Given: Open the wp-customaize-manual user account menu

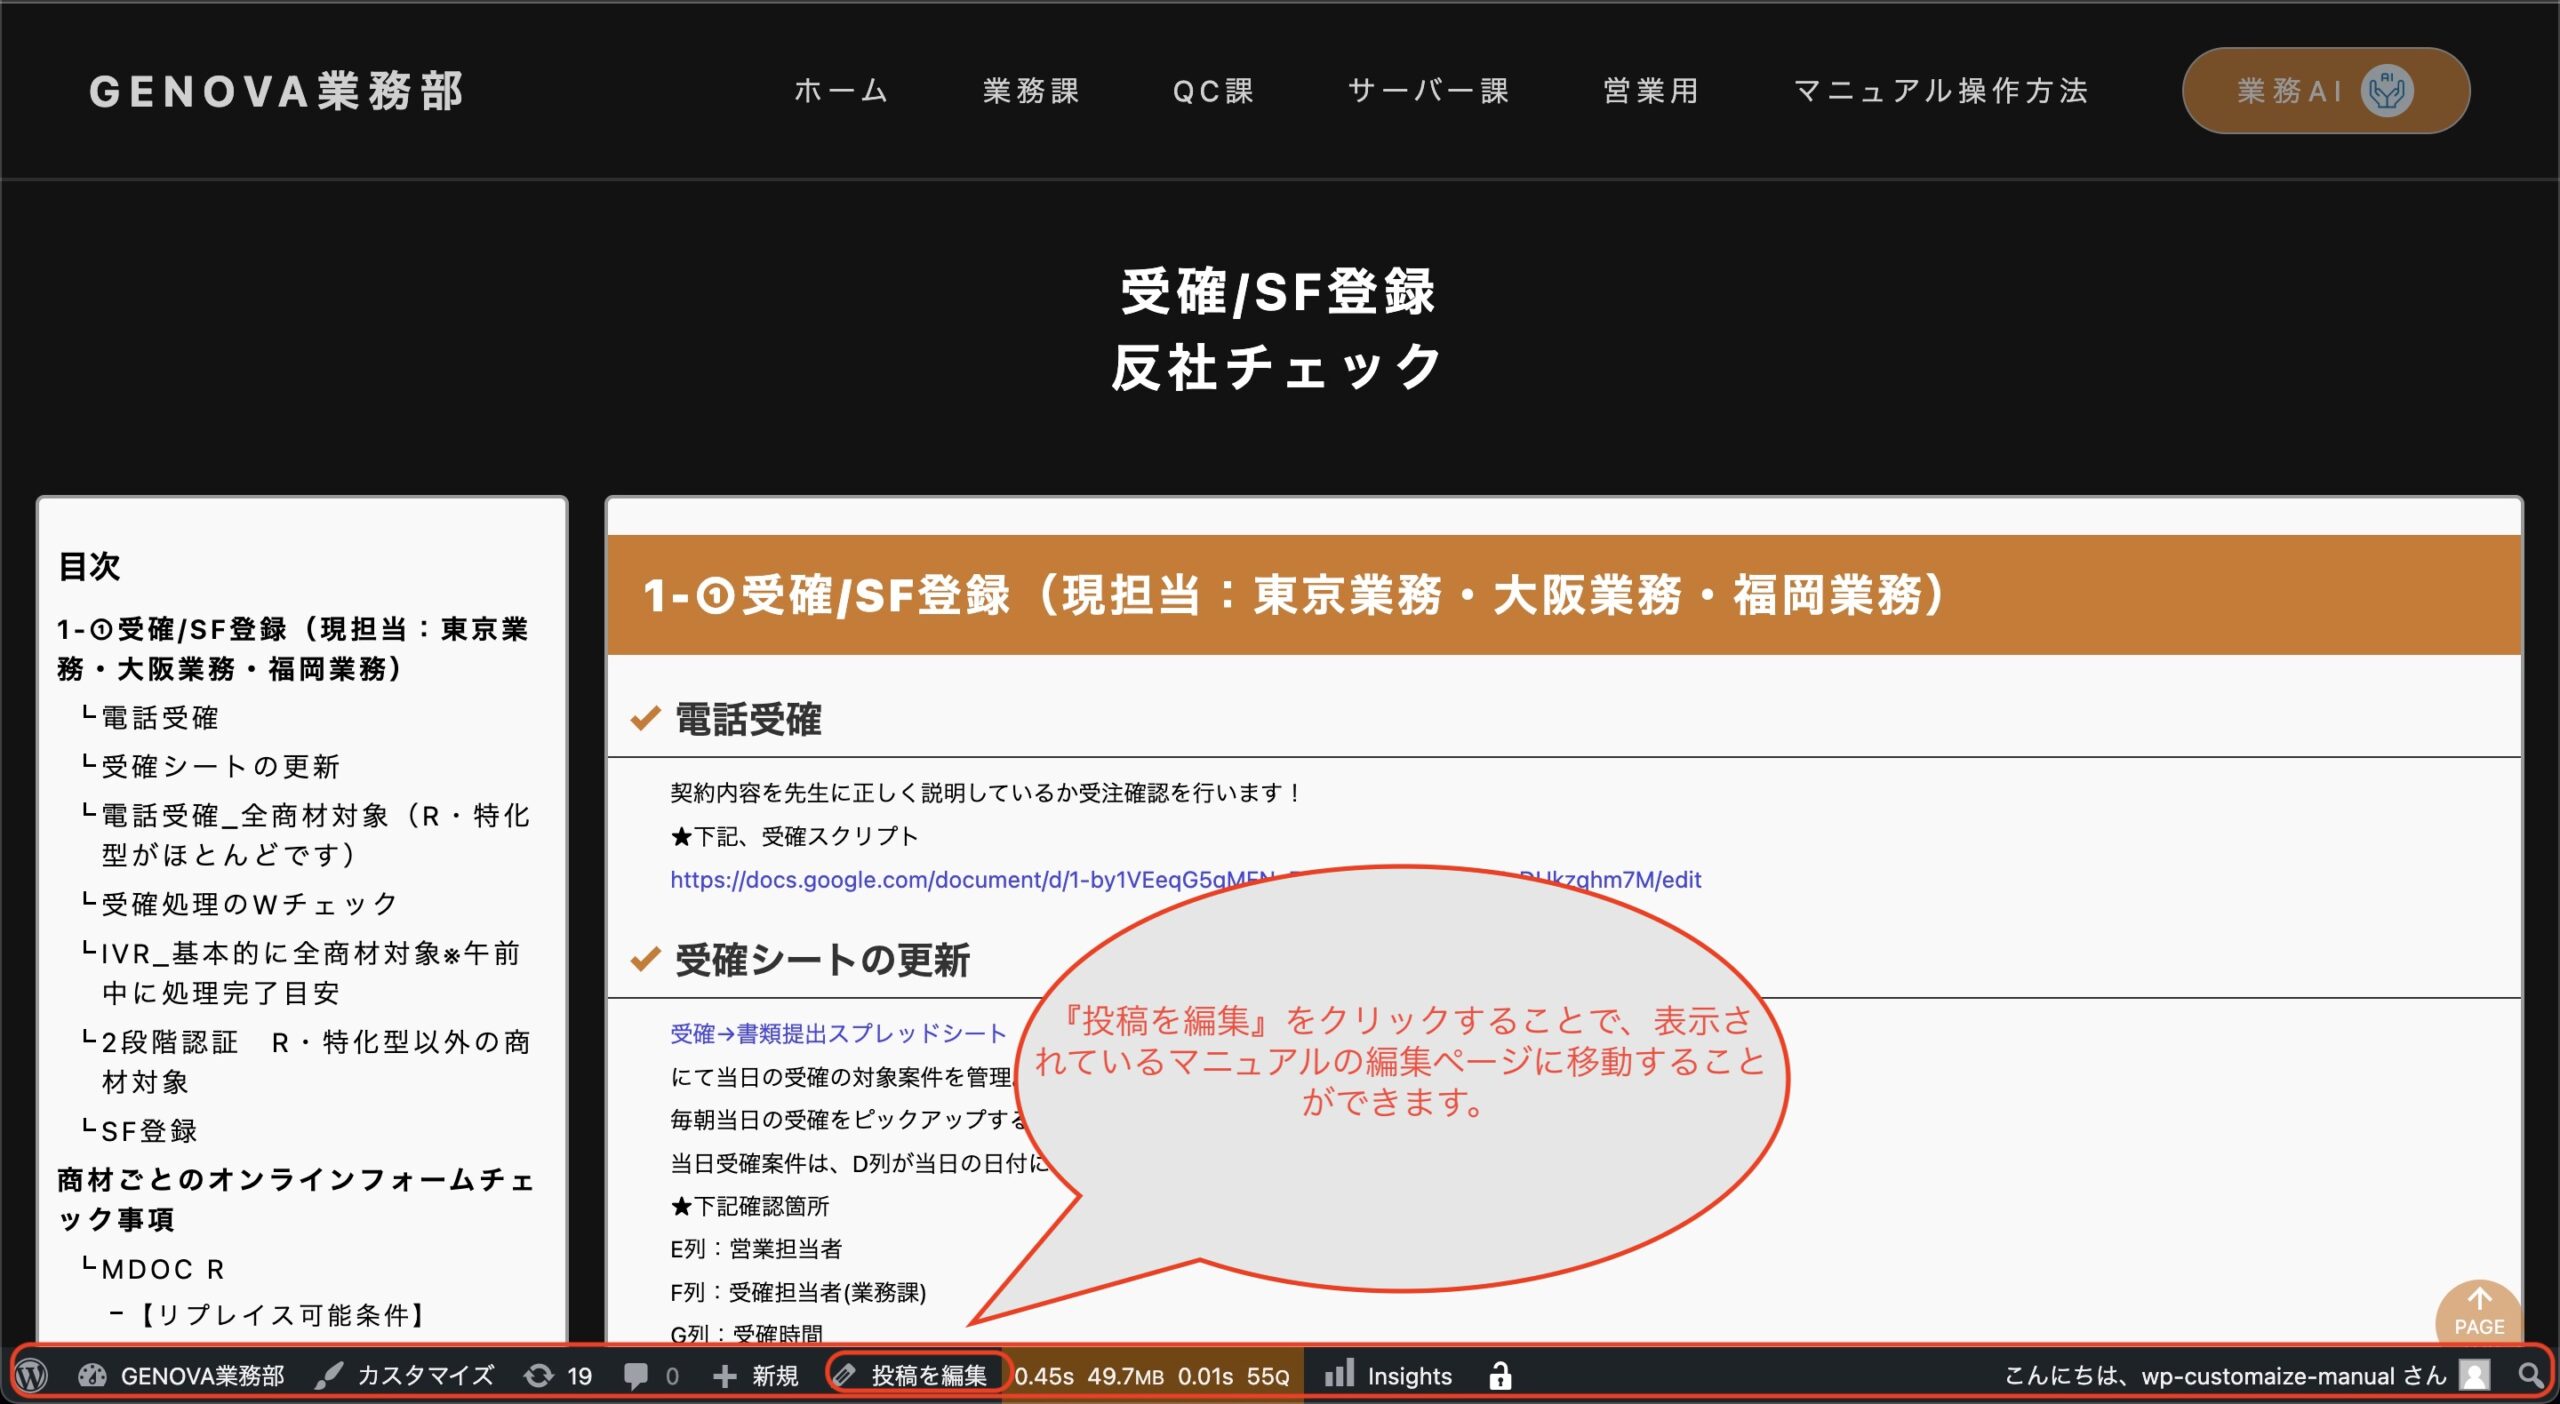Looking at the screenshot, I should pos(2242,1376).
